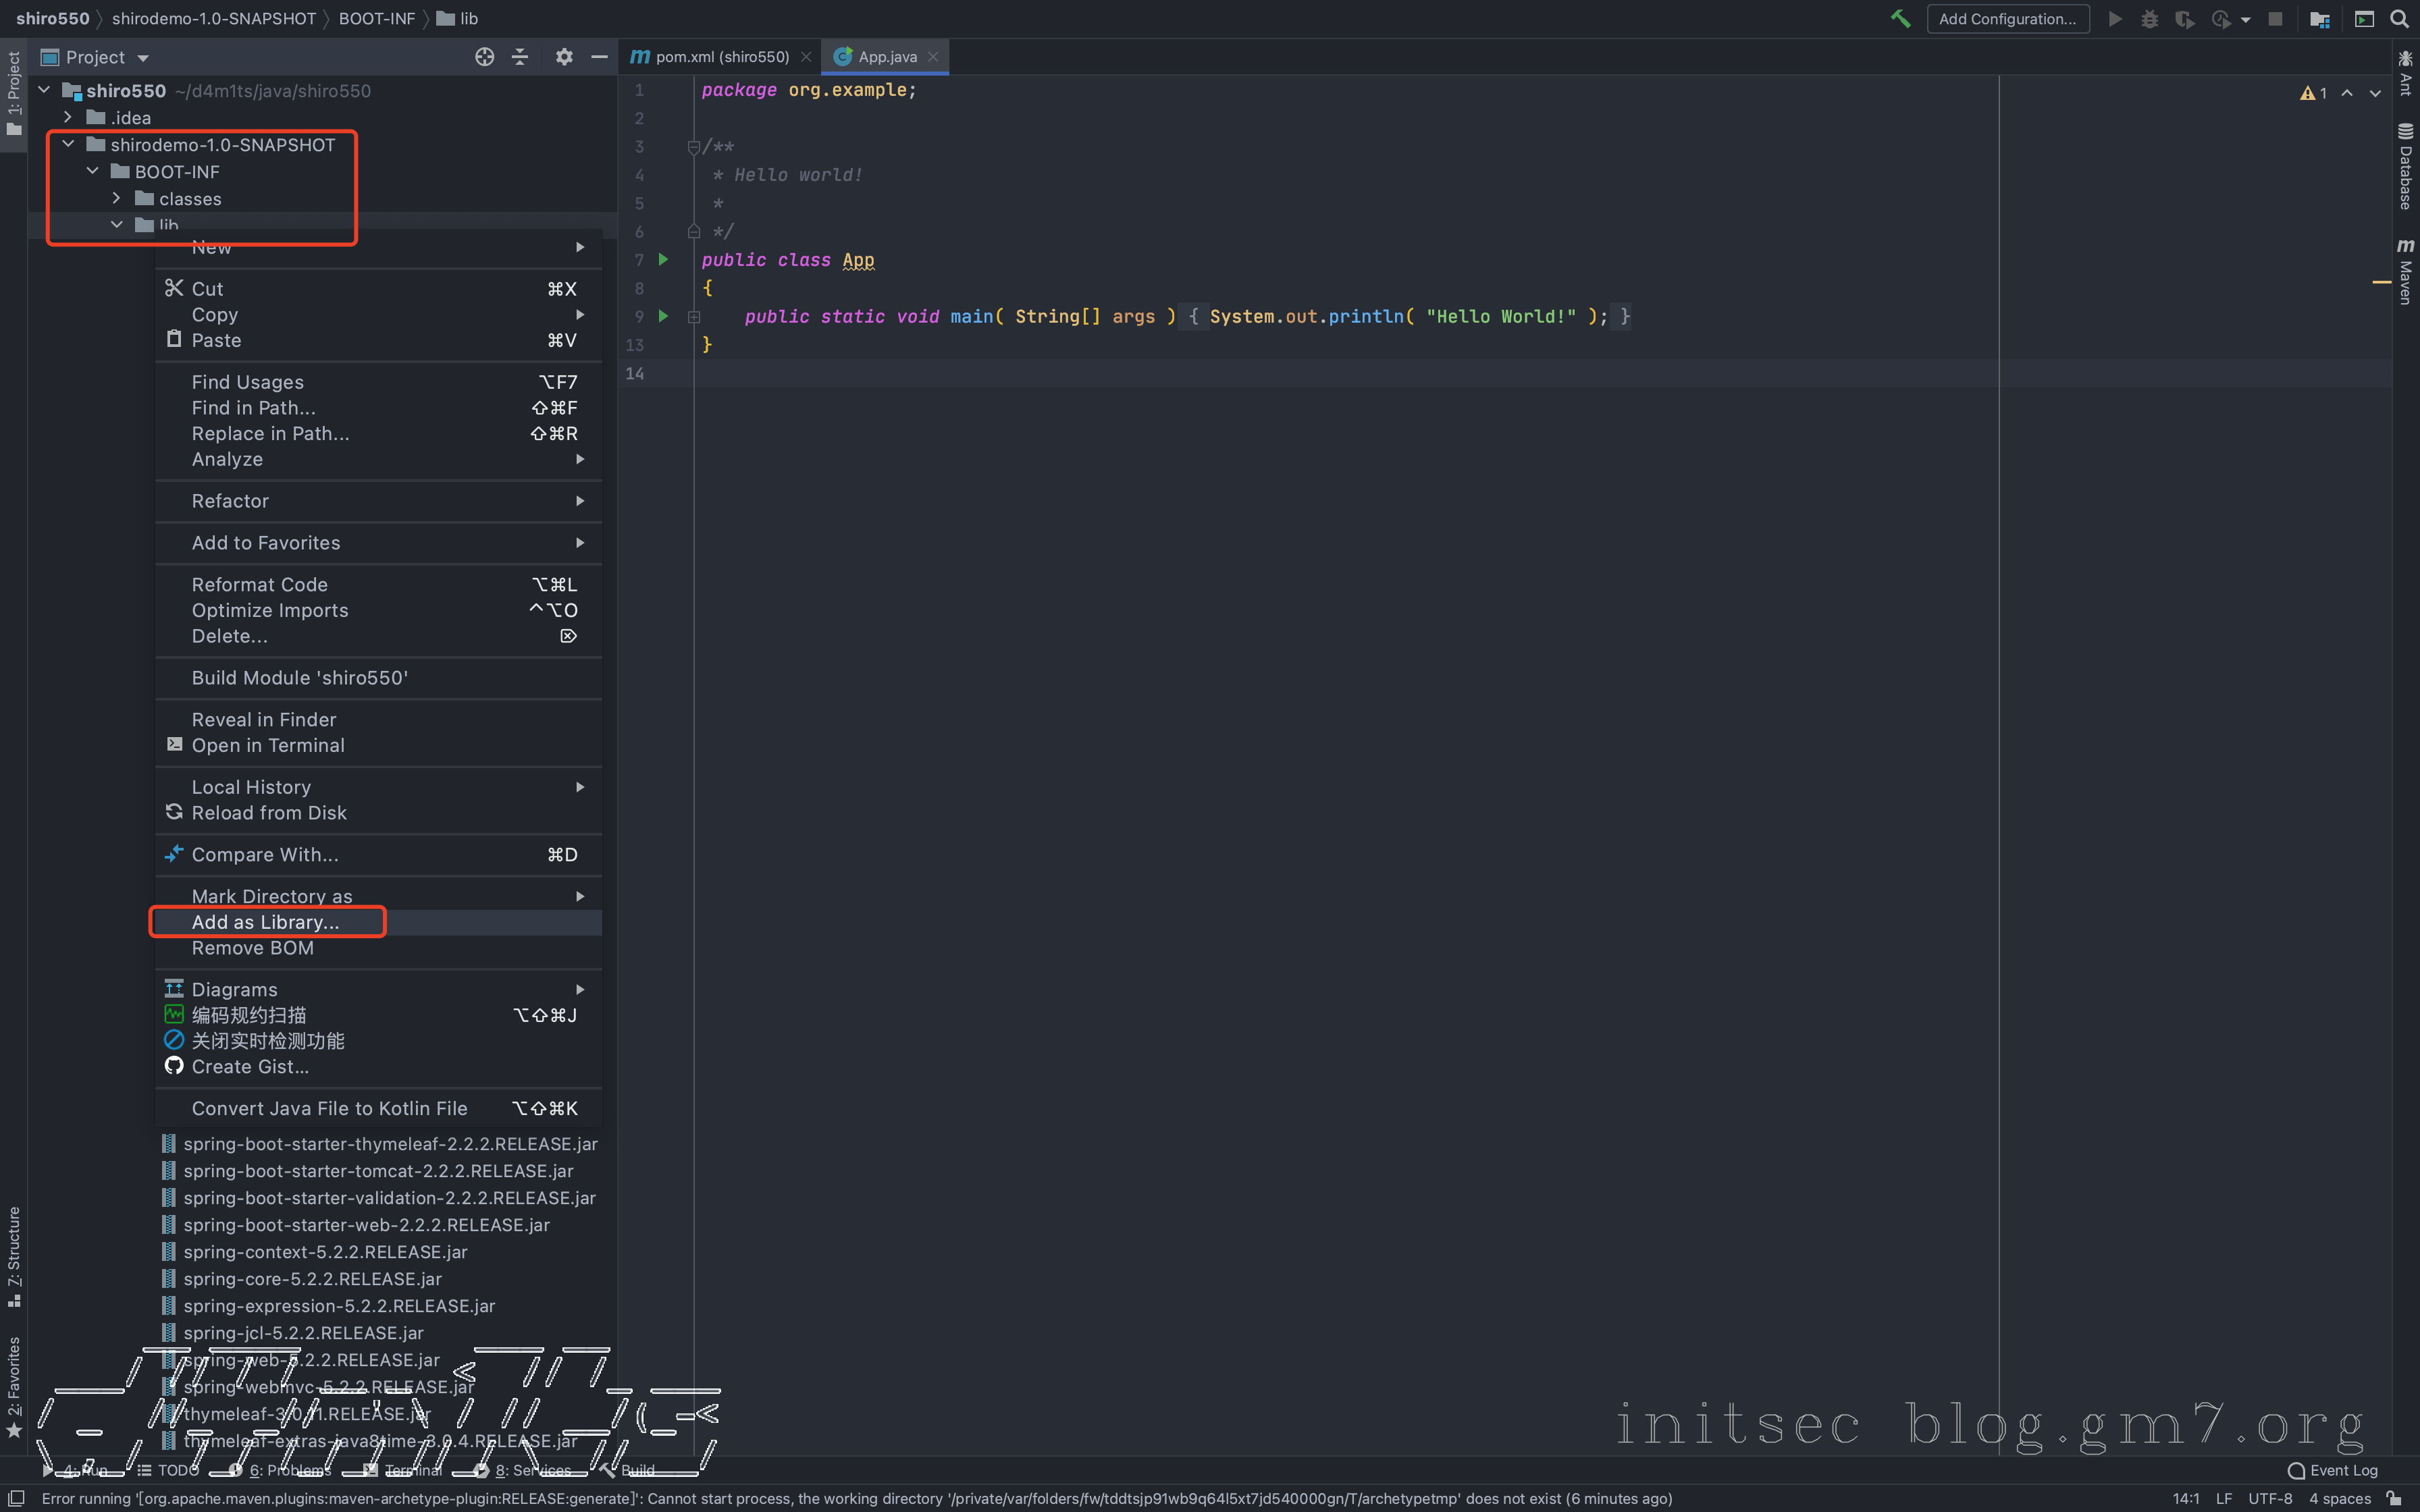Click the Build project hammer icon
2420x1512 pixels.
[x=1900, y=19]
